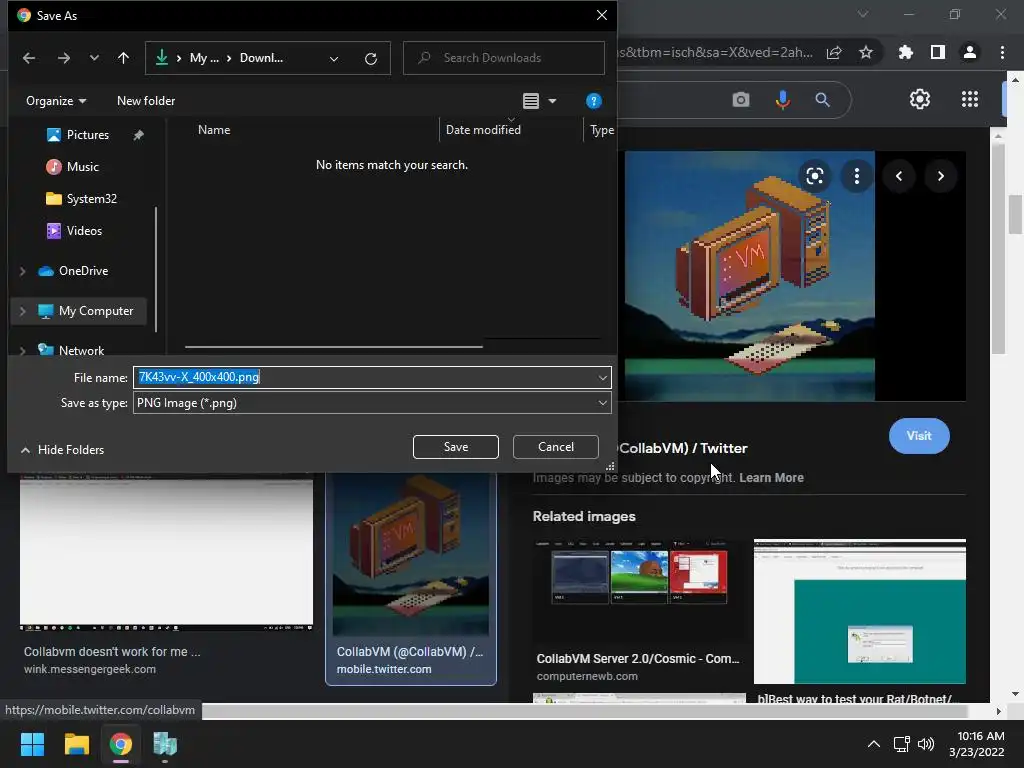
Task: Click the Visit button
Action: pyautogui.click(x=919, y=436)
